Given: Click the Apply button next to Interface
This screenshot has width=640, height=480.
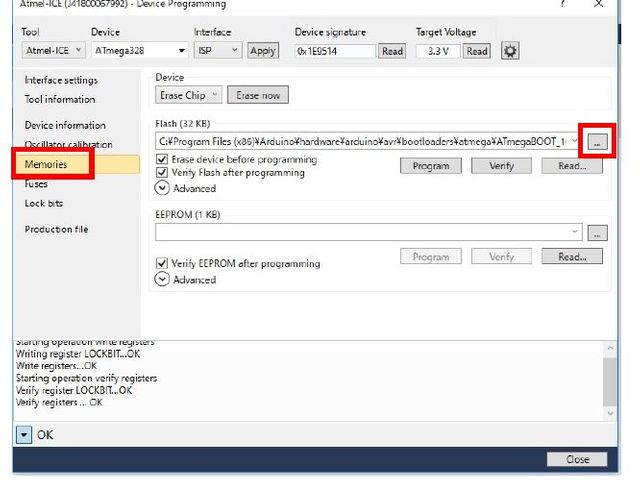Looking at the screenshot, I should 263,51.
